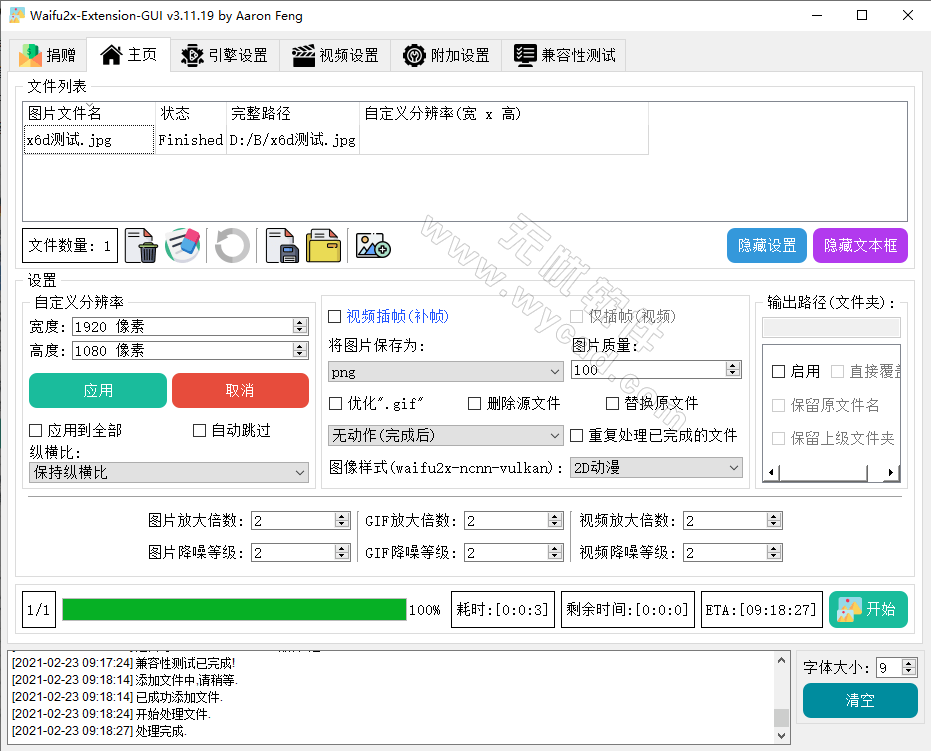The height and width of the screenshot is (751, 931).
Task: Enable 视频插帧(补帧) frame interpolation
Action: click(336, 316)
